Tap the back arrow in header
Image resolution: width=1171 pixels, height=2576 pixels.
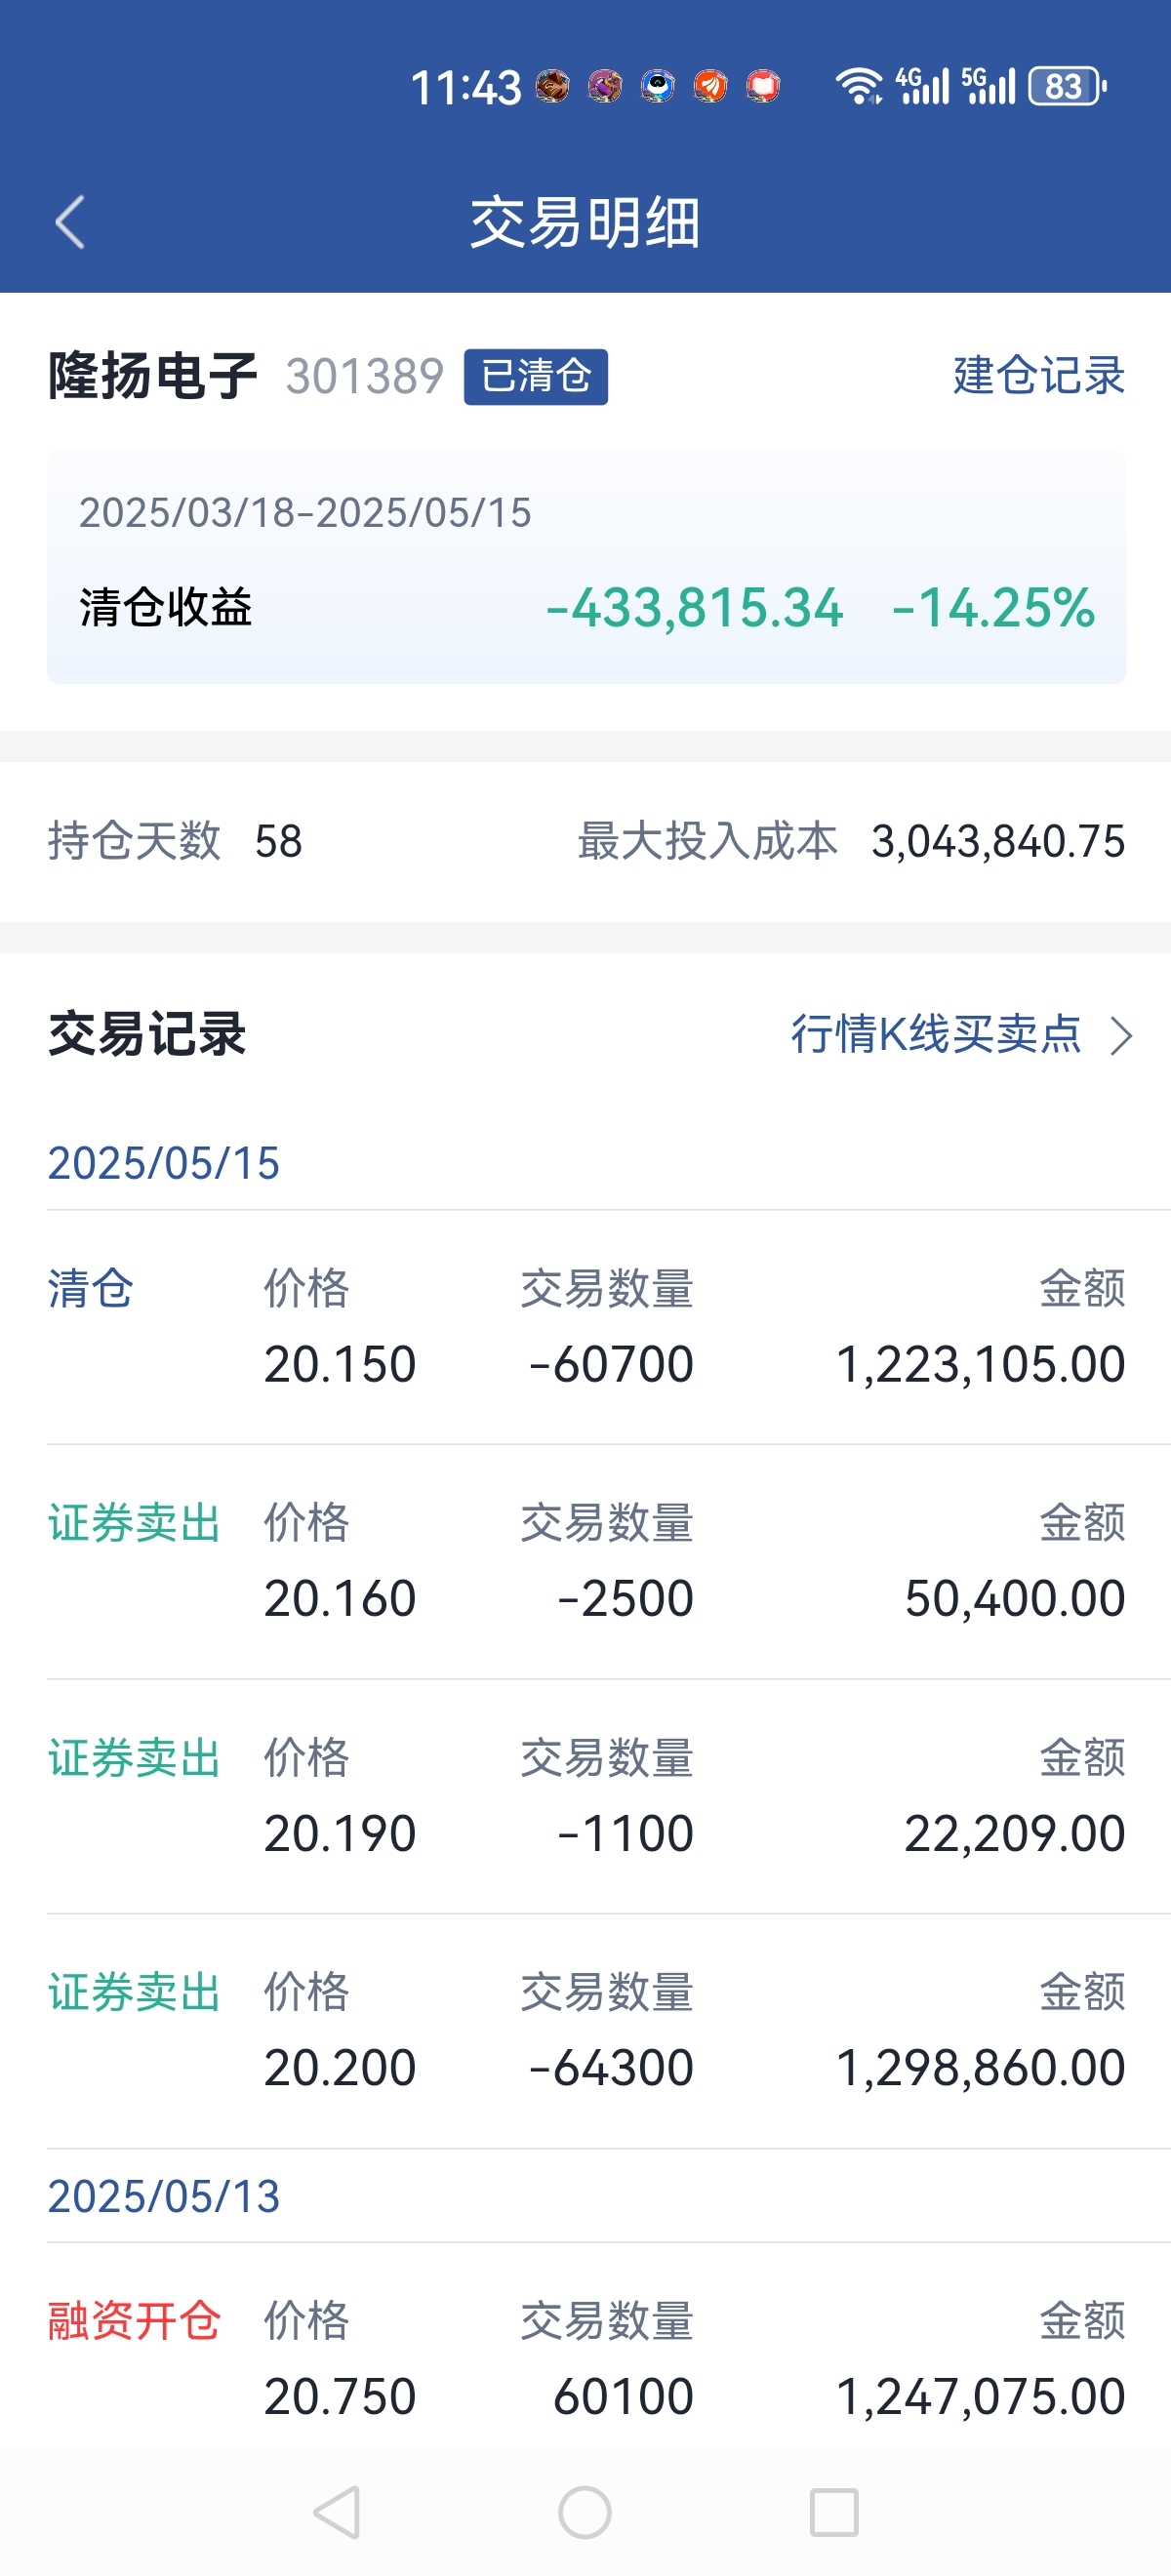[x=70, y=222]
